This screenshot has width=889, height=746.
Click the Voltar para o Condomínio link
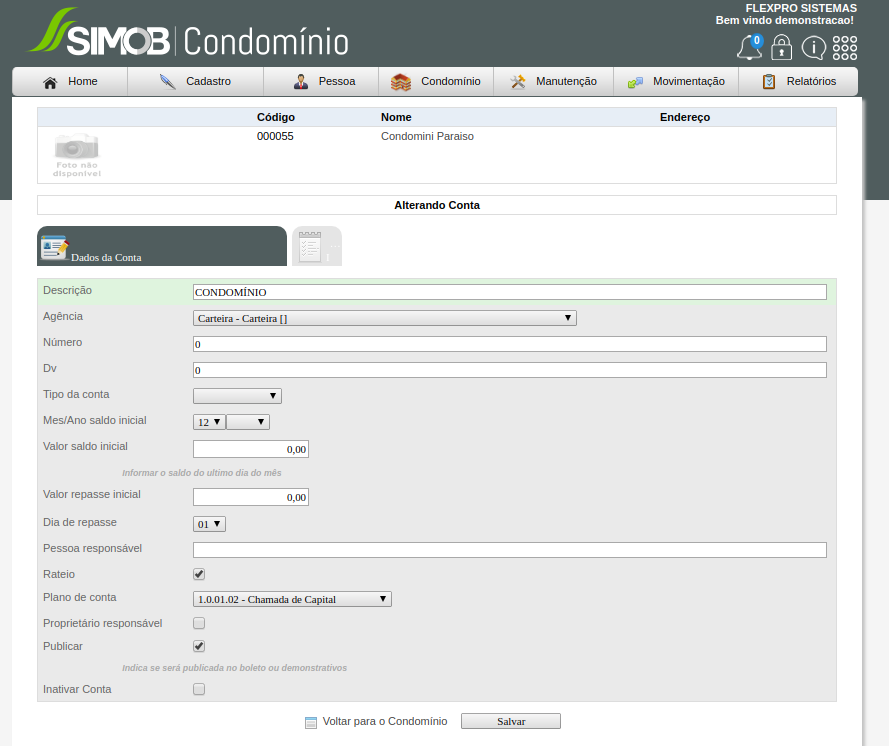385,721
